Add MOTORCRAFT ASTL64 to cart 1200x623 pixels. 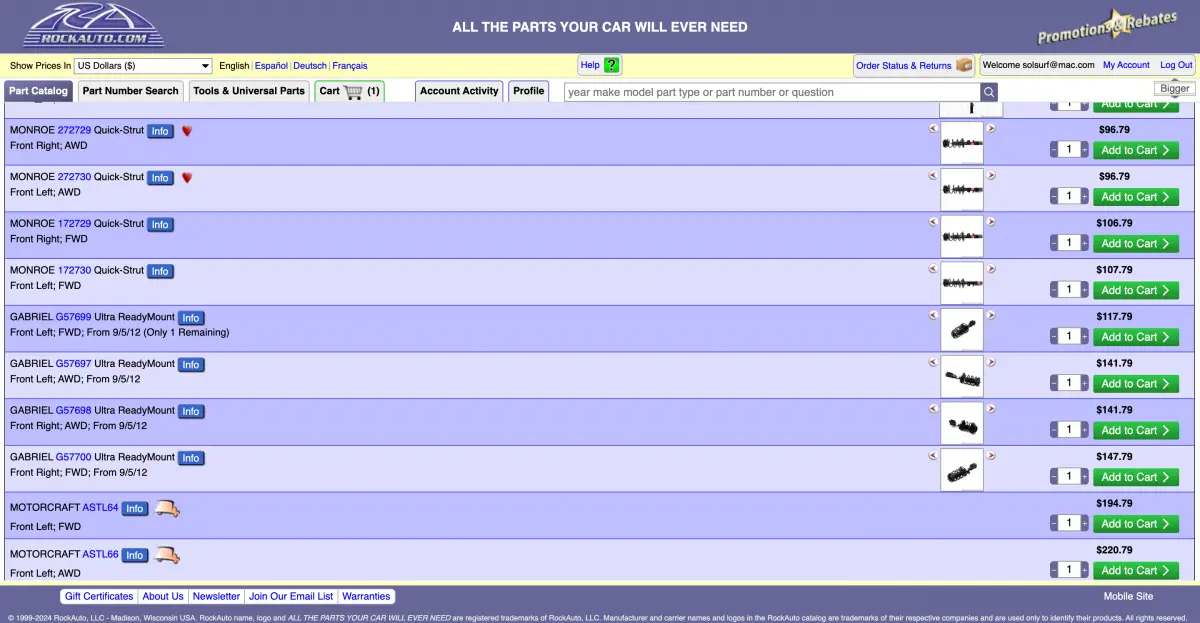pyautogui.click(x=1135, y=524)
